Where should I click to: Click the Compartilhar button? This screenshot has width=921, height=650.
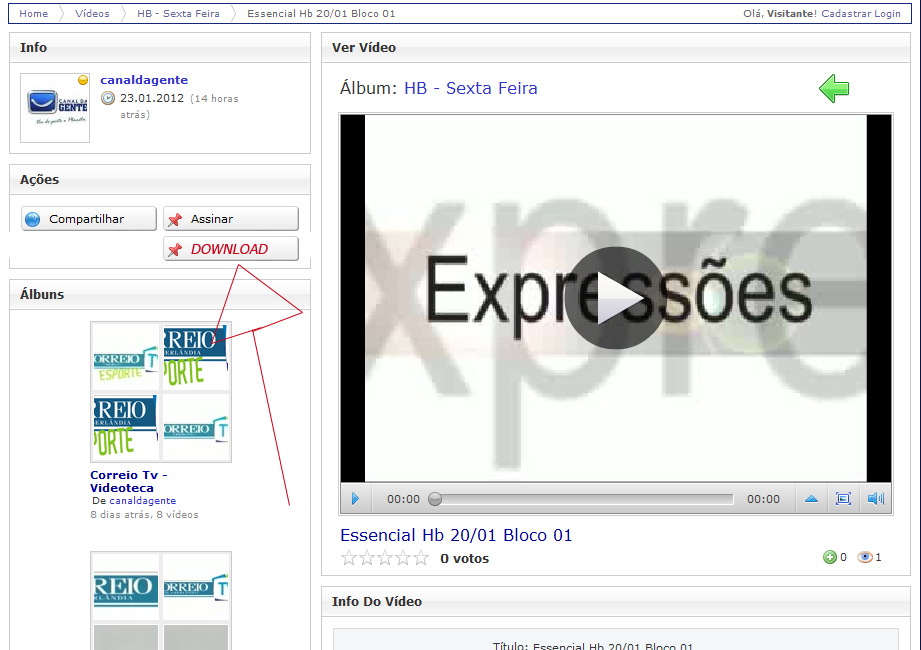coord(88,219)
